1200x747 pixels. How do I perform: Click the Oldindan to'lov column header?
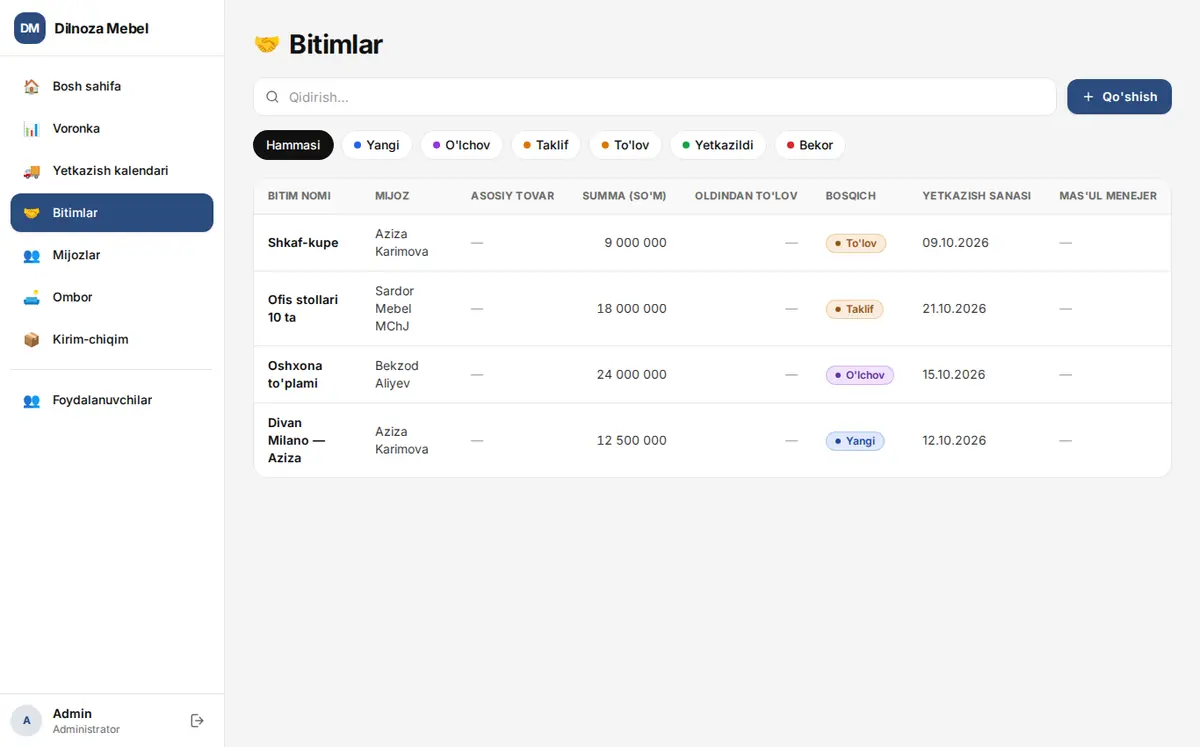[x=746, y=196]
